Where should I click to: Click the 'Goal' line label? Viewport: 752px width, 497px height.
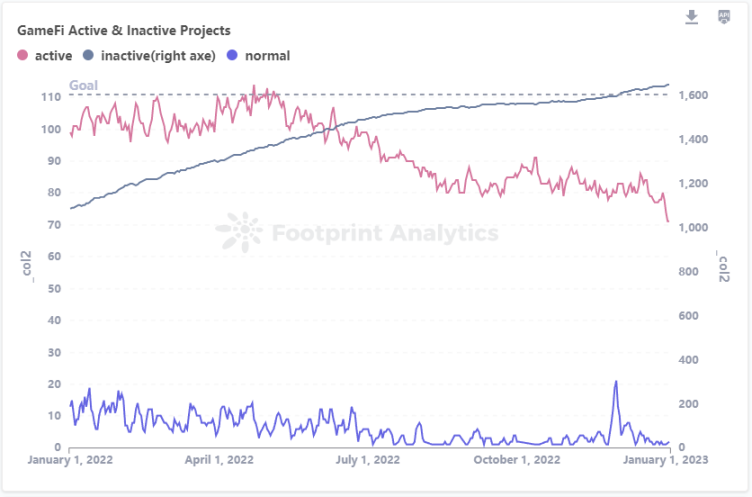(x=83, y=86)
